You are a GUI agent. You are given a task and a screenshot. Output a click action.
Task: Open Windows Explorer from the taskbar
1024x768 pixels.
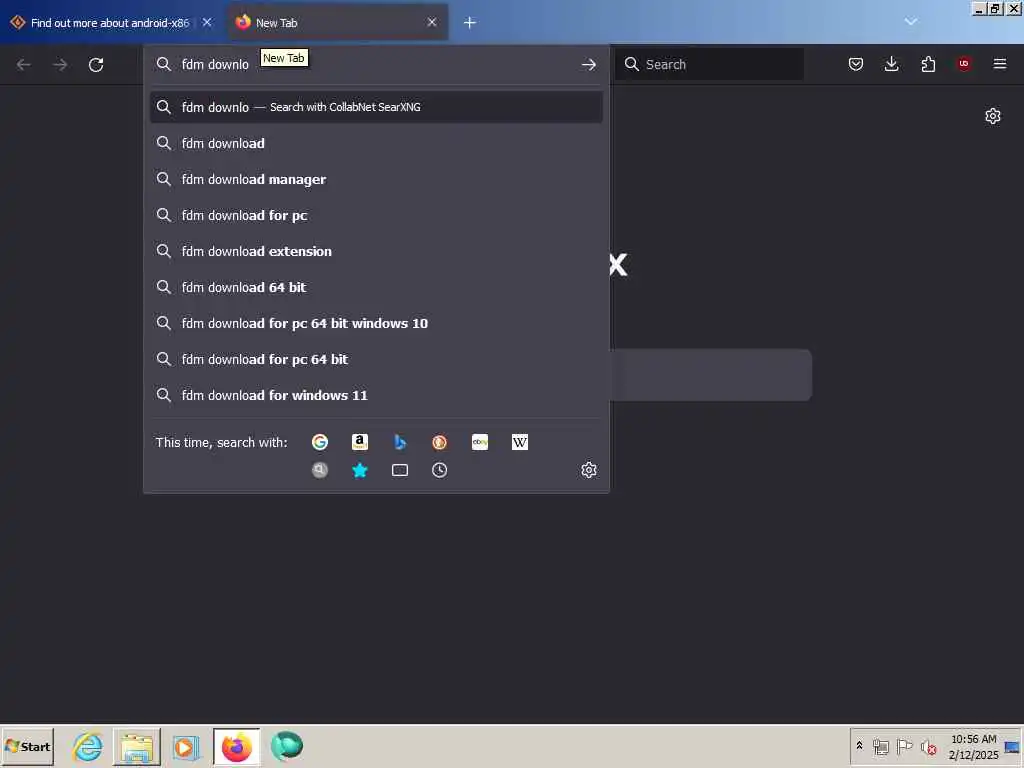[136, 747]
